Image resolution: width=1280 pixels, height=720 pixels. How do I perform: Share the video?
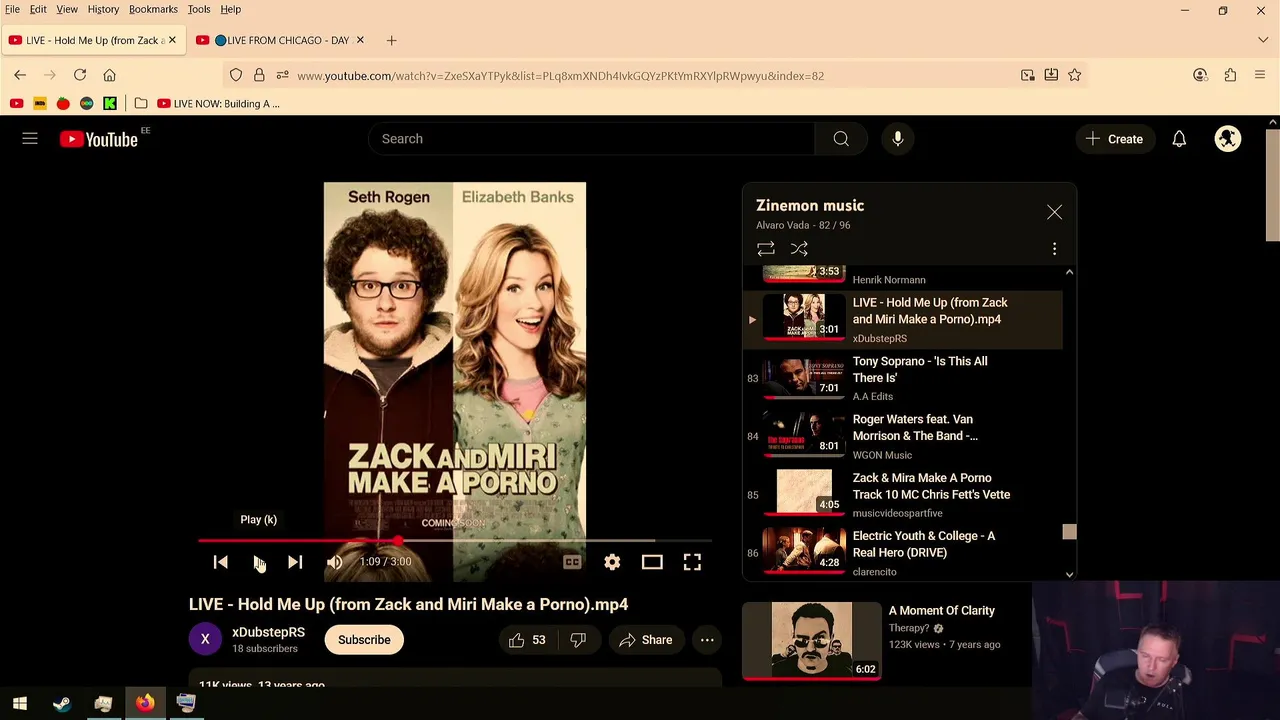click(645, 640)
